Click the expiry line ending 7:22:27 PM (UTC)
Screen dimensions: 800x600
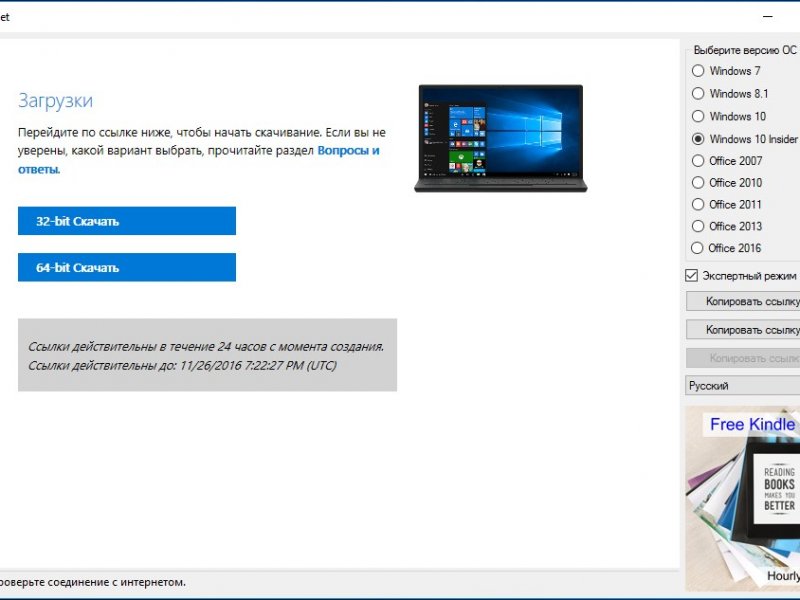pos(182,365)
